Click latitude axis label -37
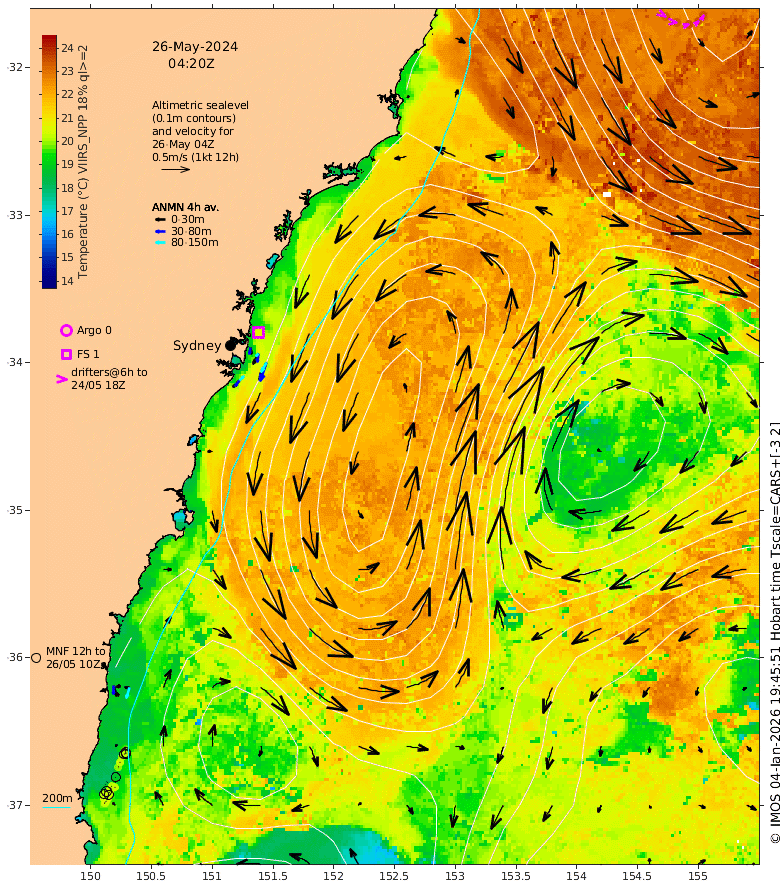The height and width of the screenshot is (890, 780). (x=15, y=805)
